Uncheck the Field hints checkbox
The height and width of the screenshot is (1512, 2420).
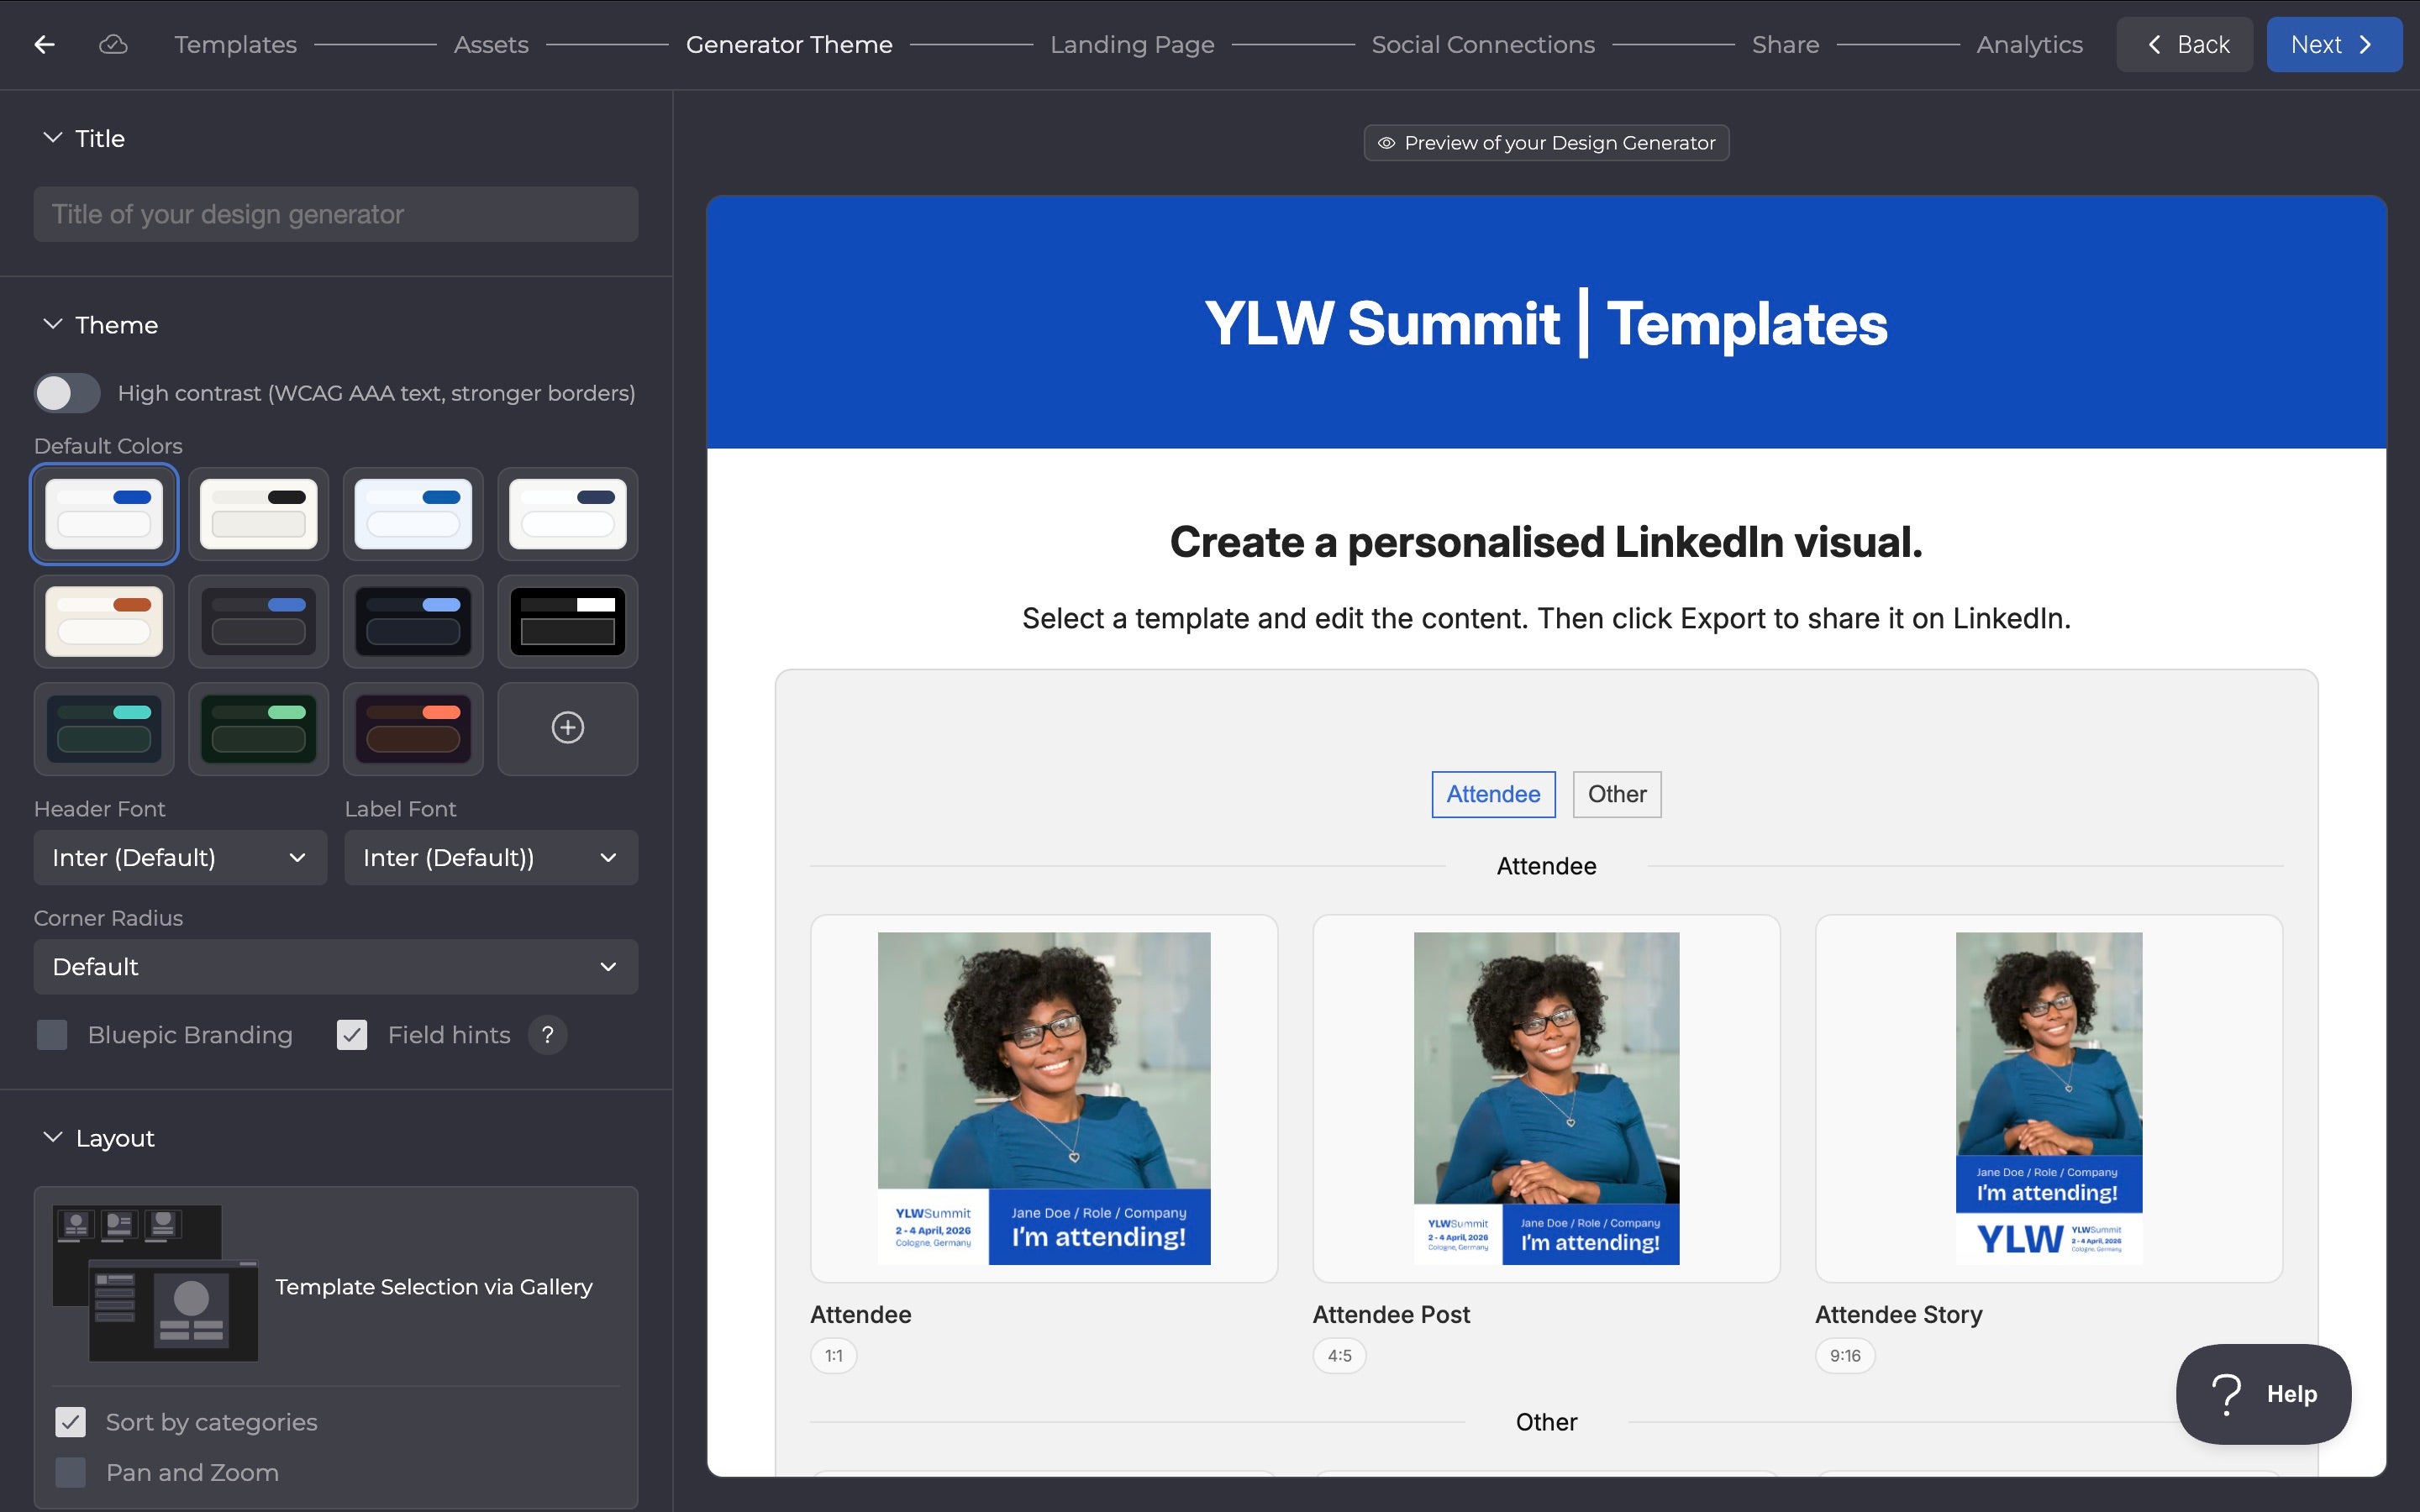(x=352, y=1035)
